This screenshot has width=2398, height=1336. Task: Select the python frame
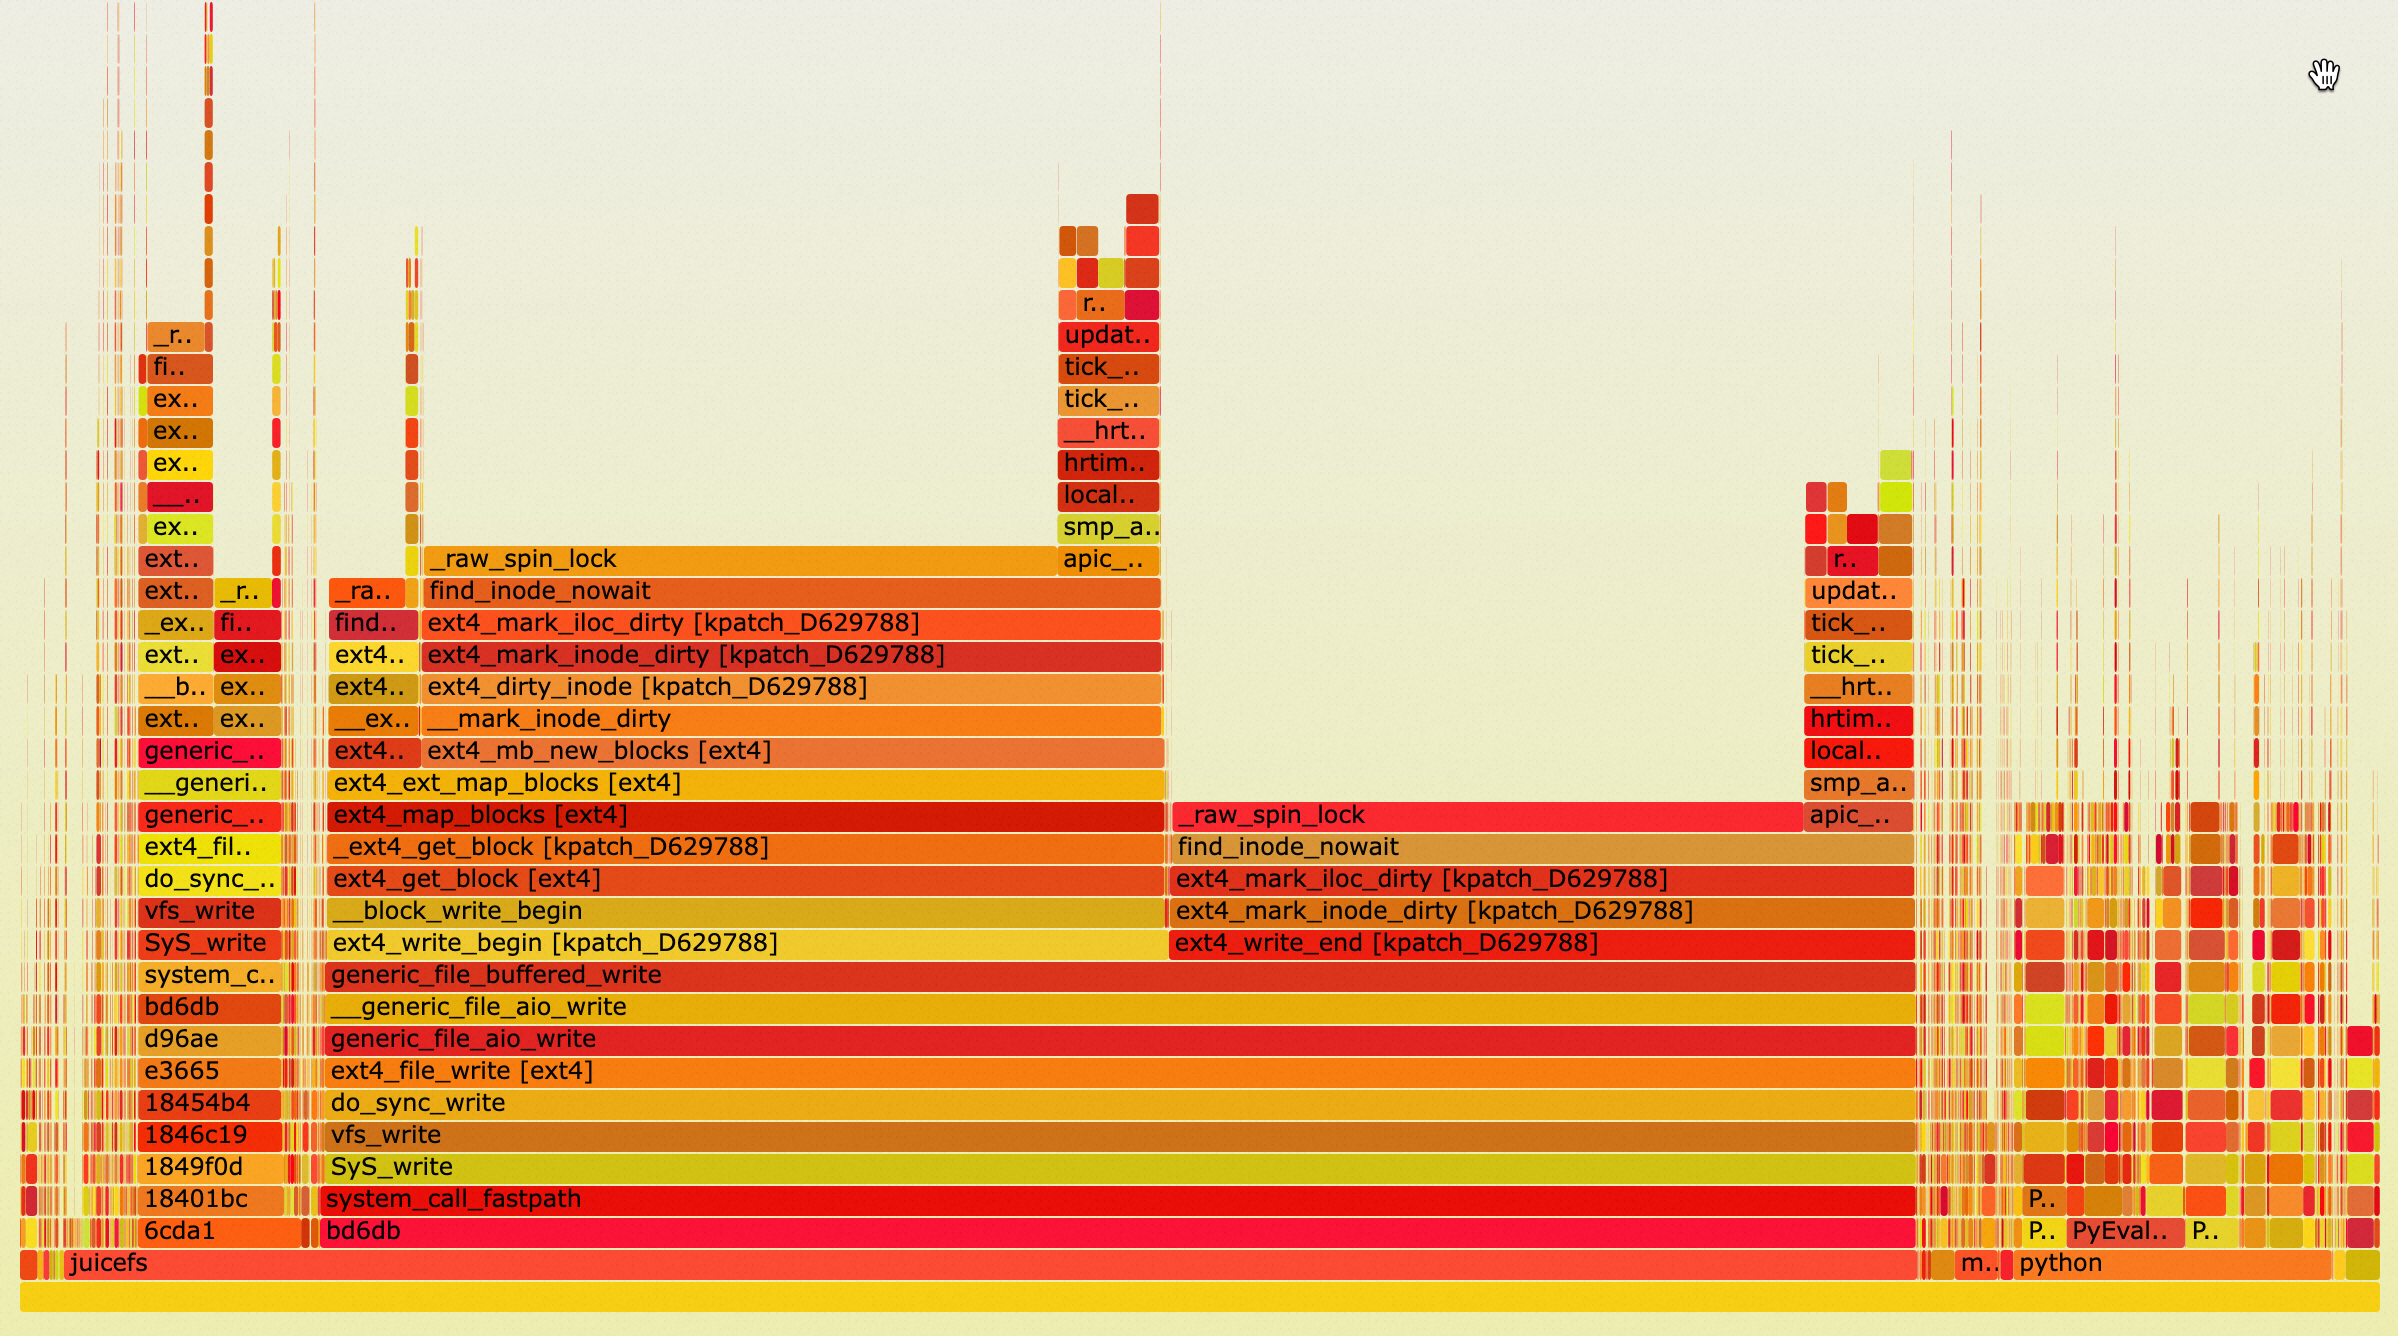[2172, 1264]
